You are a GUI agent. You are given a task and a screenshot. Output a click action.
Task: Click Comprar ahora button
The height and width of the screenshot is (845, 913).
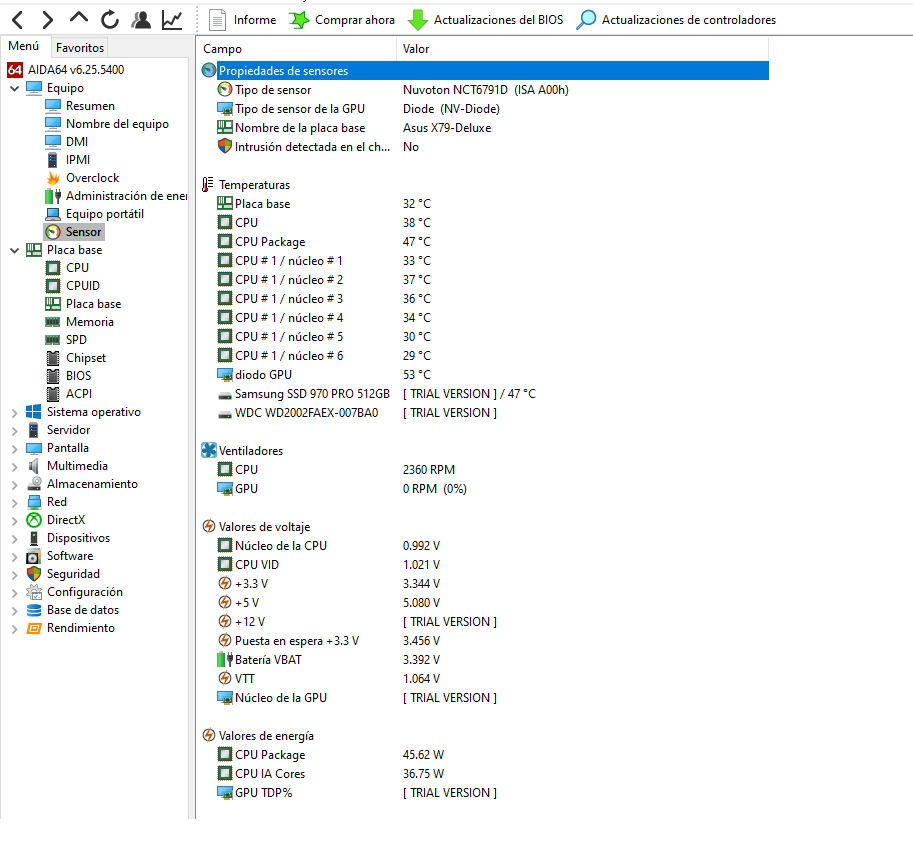[x=342, y=20]
